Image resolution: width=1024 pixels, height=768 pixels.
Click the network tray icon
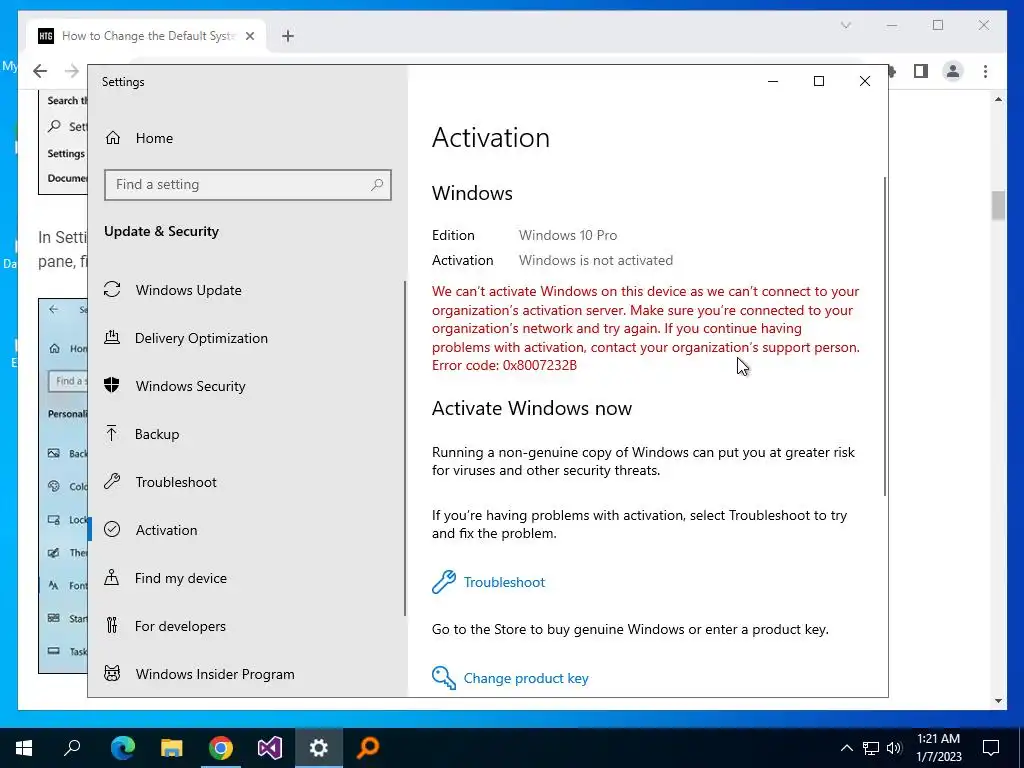[871, 748]
